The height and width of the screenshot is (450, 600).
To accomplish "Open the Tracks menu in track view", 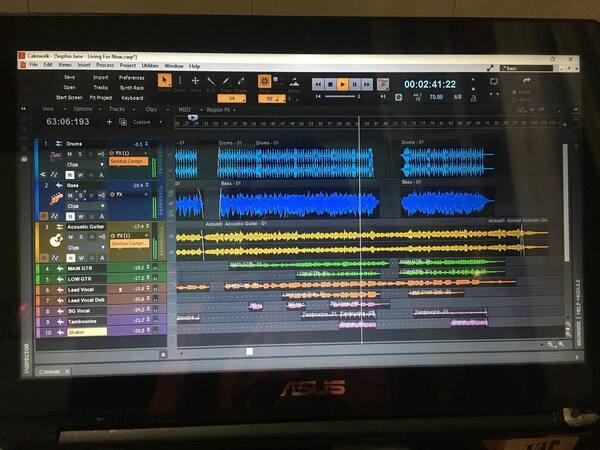I will pyautogui.click(x=117, y=109).
